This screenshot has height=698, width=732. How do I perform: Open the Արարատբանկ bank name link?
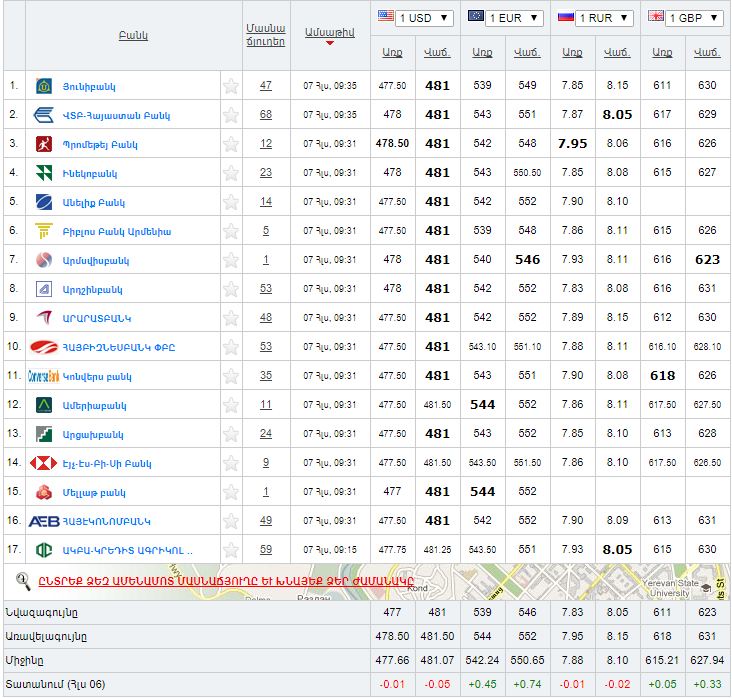(x=97, y=318)
